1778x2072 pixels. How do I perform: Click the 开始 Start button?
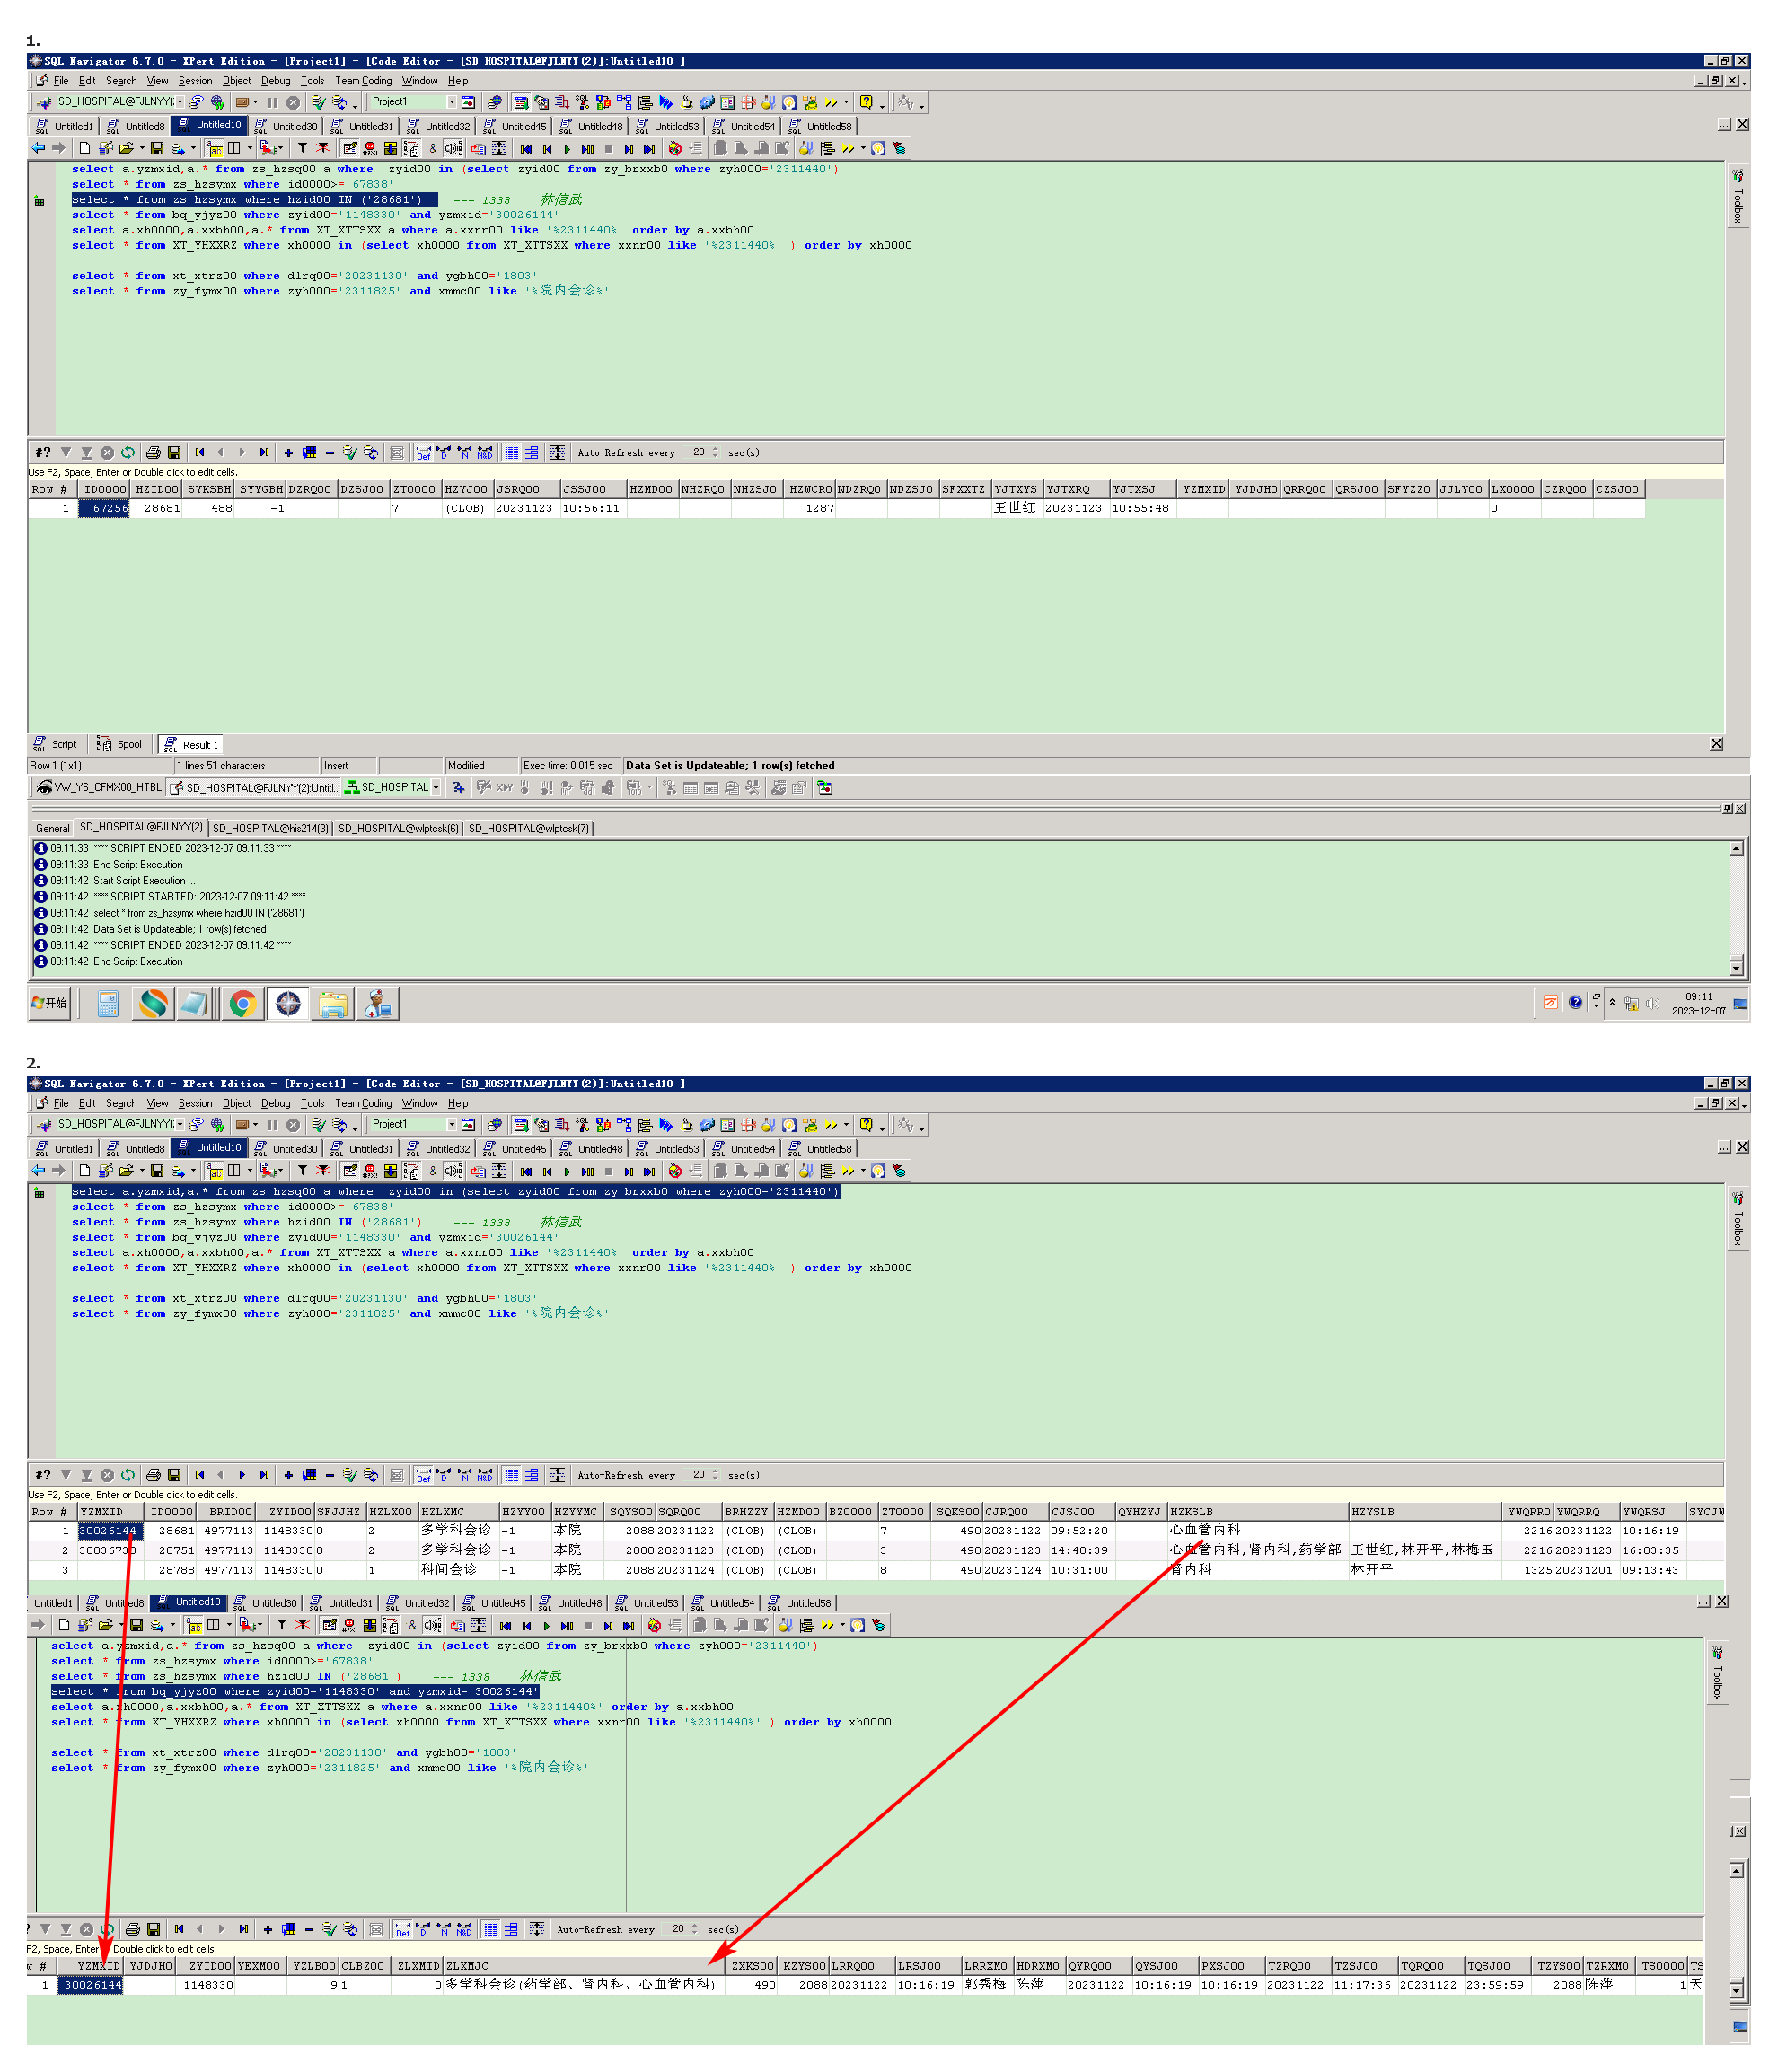50,1003
